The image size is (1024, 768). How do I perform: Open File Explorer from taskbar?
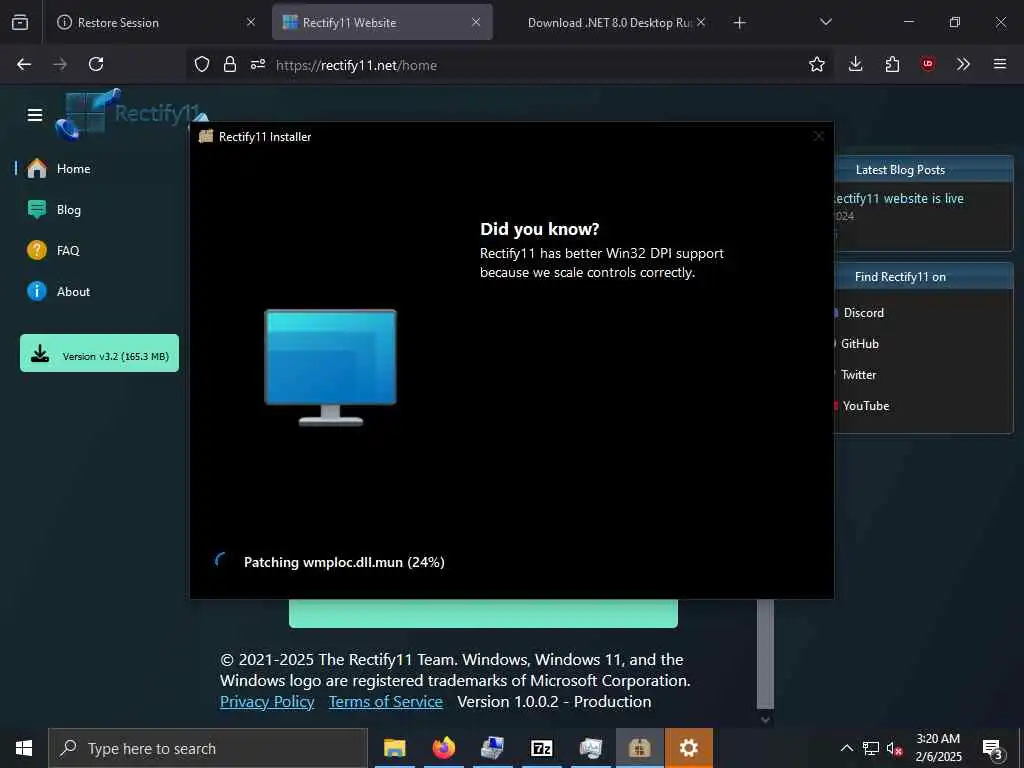click(x=394, y=748)
